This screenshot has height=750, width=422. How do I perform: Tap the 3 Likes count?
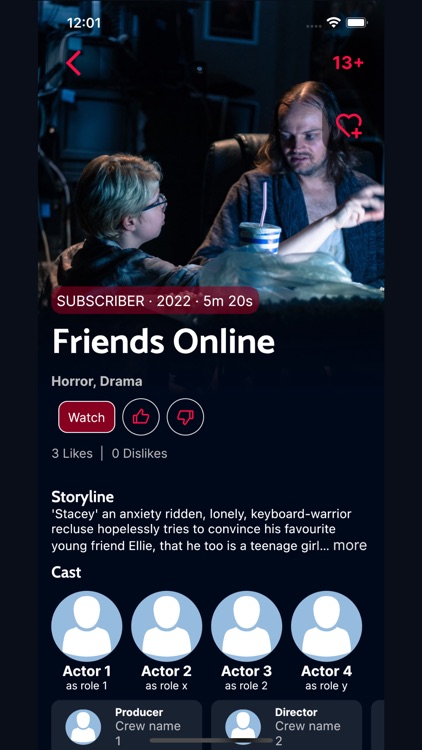coord(72,453)
